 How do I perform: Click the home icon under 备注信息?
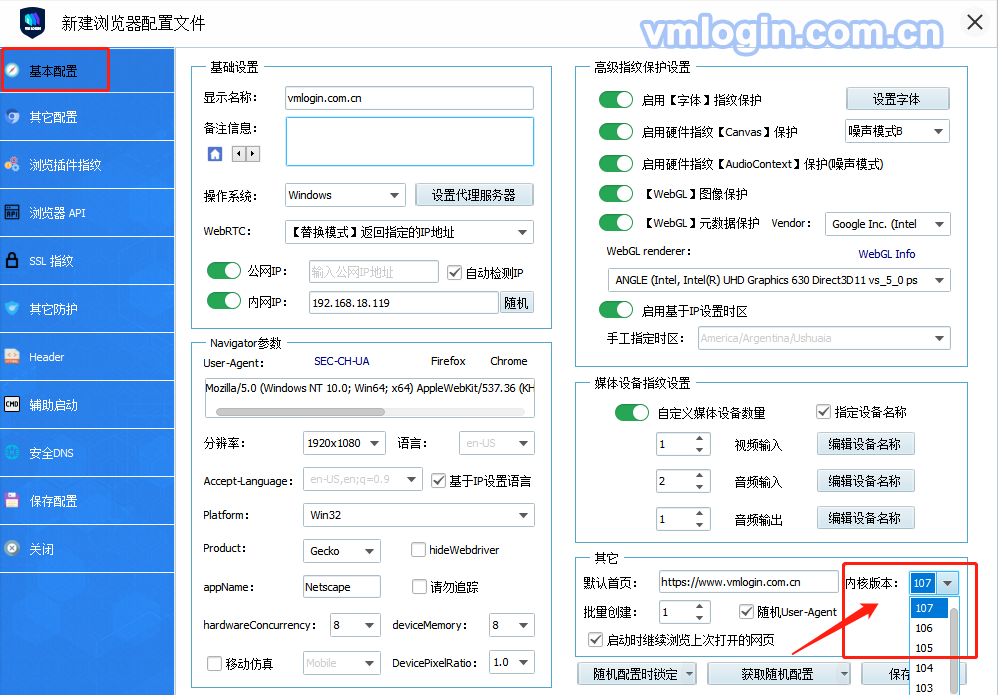[215, 153]
